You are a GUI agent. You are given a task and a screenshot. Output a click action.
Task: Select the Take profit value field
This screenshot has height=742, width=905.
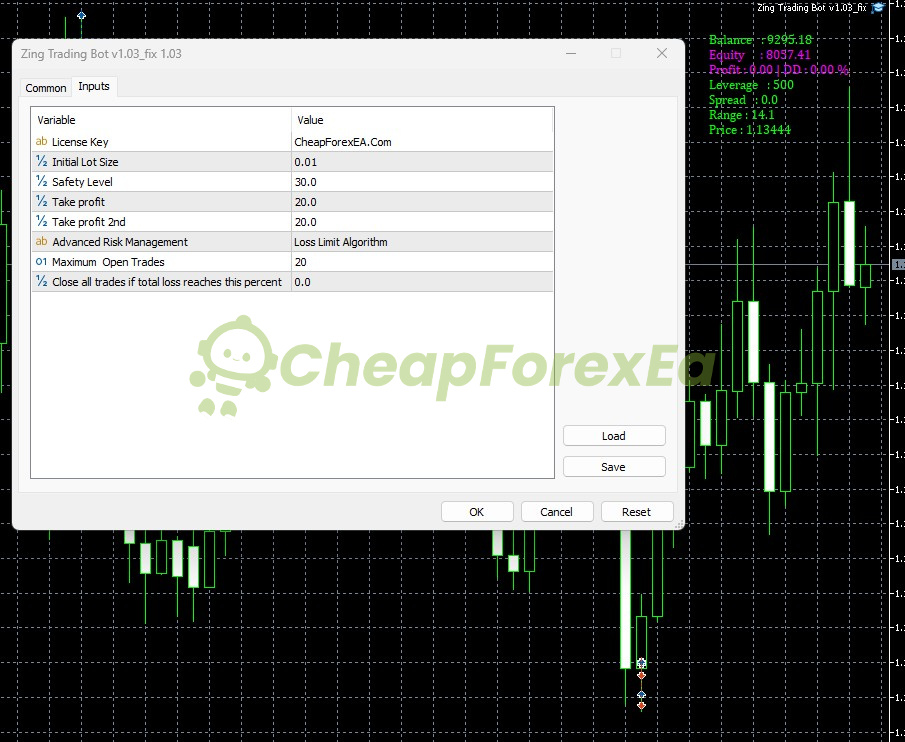pyautogui.click(x=422, y=202)
